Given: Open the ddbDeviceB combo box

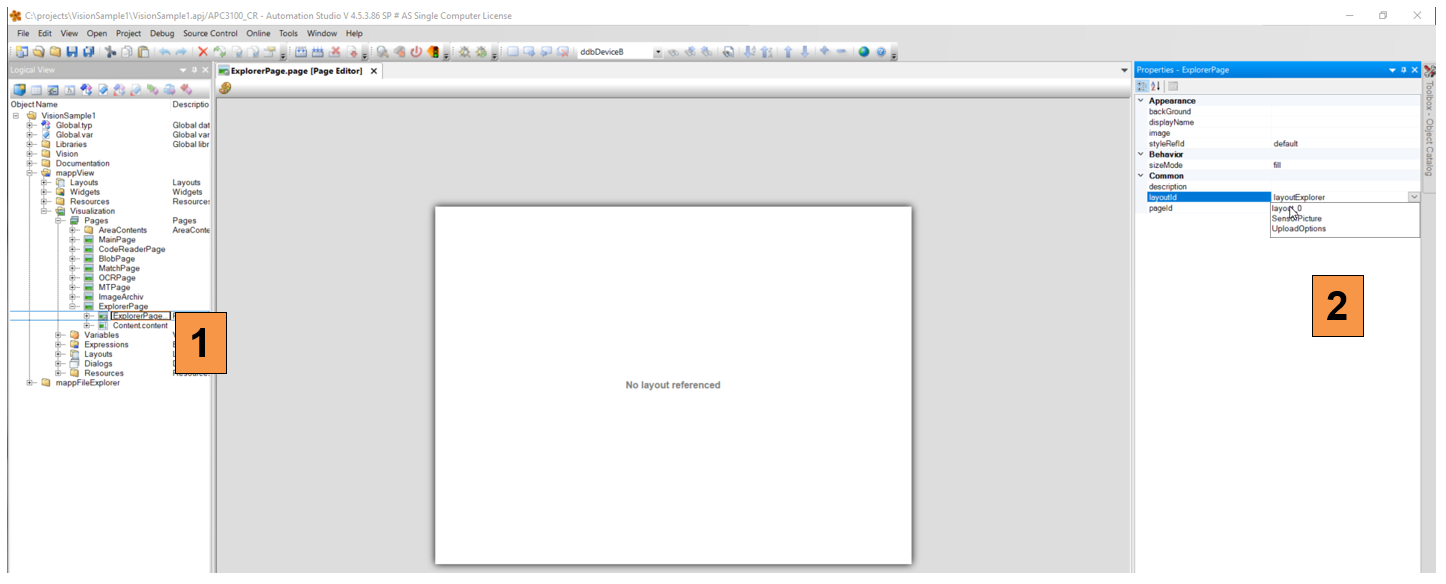Looking at the screenshot, I should pos(658,52).
